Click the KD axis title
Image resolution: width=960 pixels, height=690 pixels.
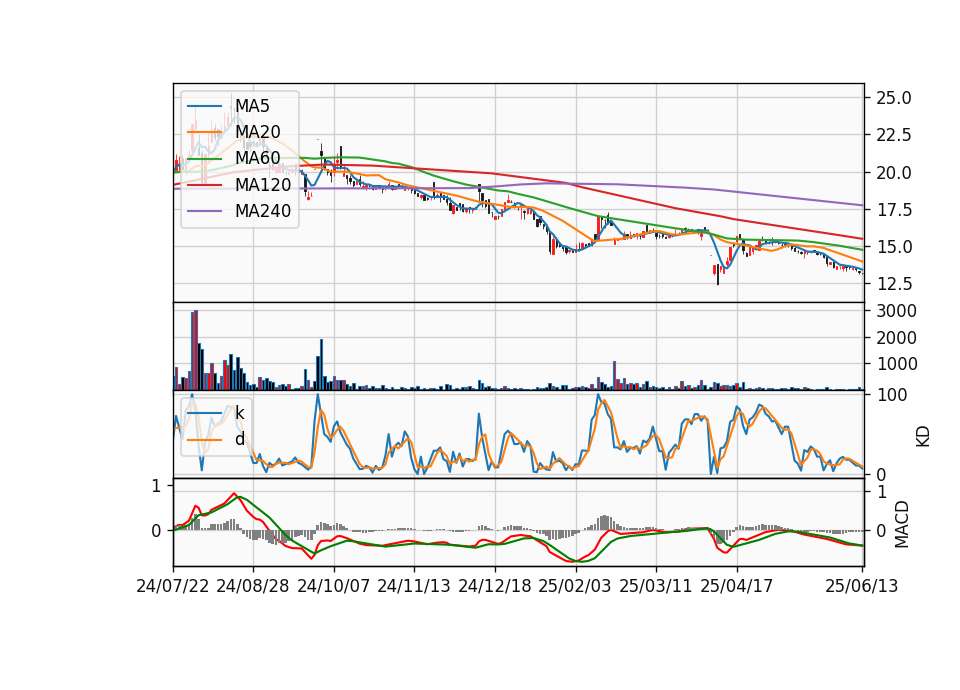(923, 436)
